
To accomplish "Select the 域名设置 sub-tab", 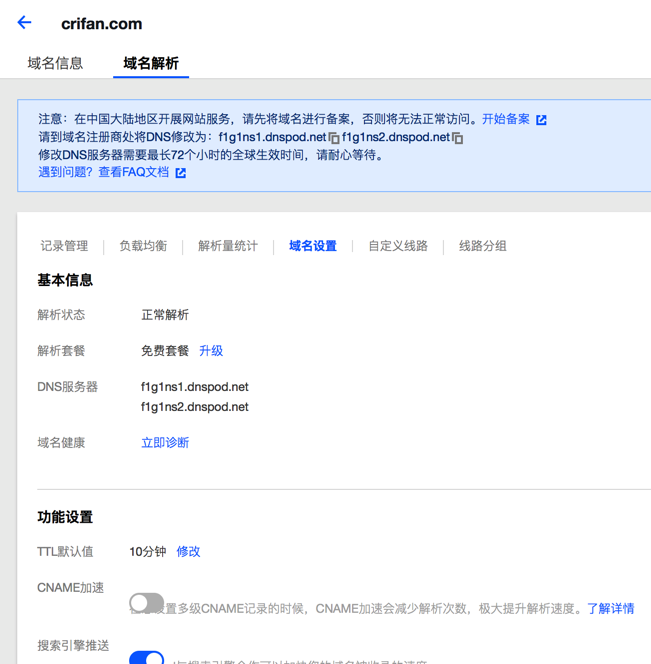I will tap(313, 246).
